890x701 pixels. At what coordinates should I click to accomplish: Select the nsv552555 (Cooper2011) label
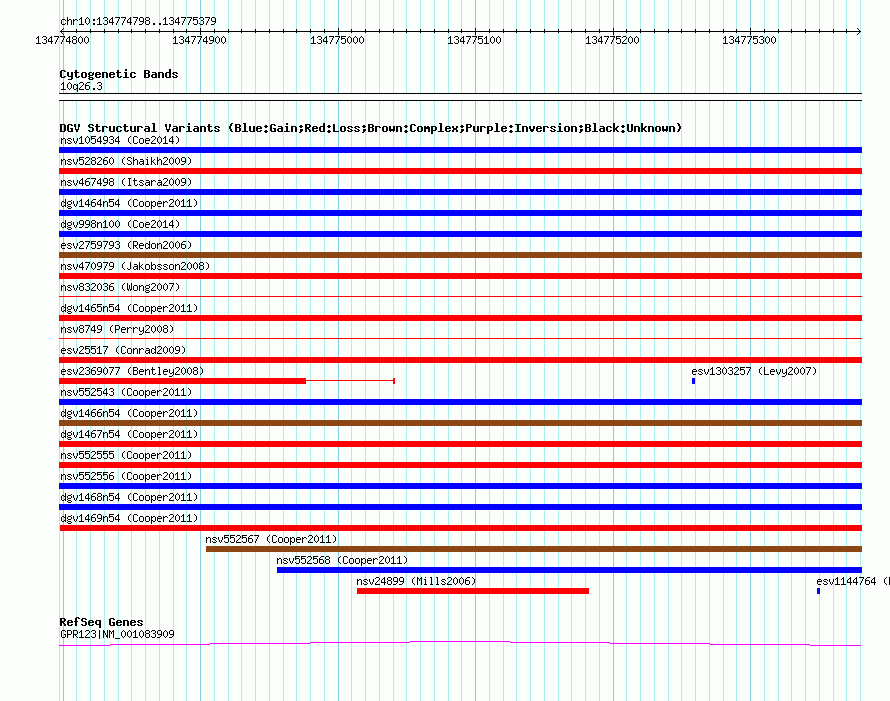(x=126, y=455)
